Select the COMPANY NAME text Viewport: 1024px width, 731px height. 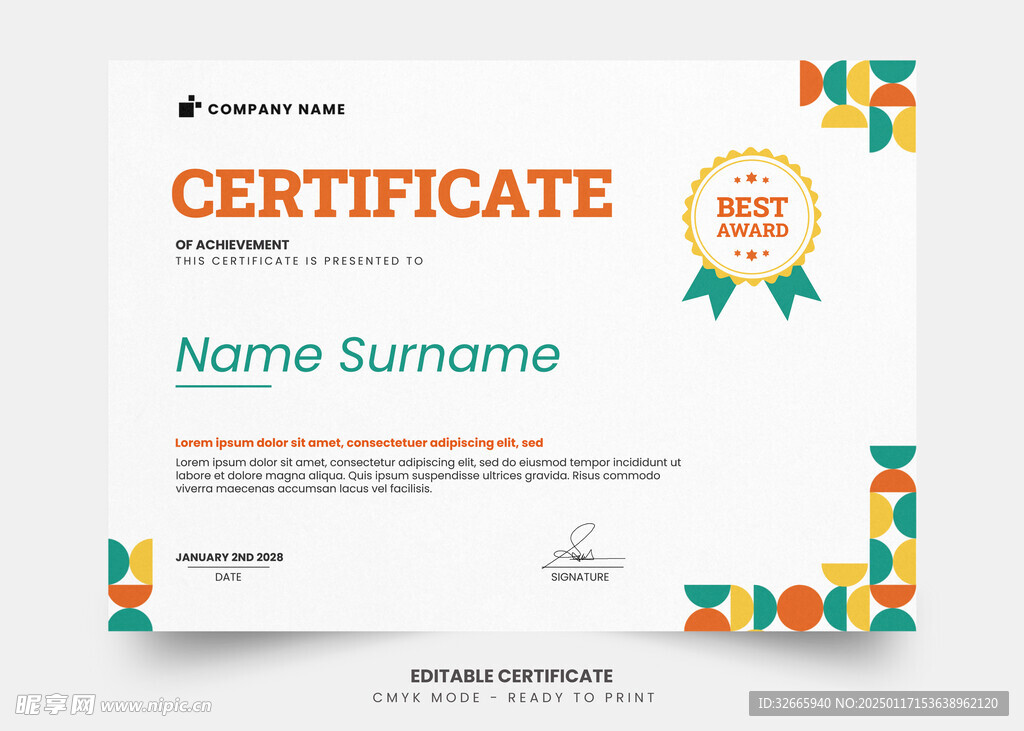[x=276, y=109]
